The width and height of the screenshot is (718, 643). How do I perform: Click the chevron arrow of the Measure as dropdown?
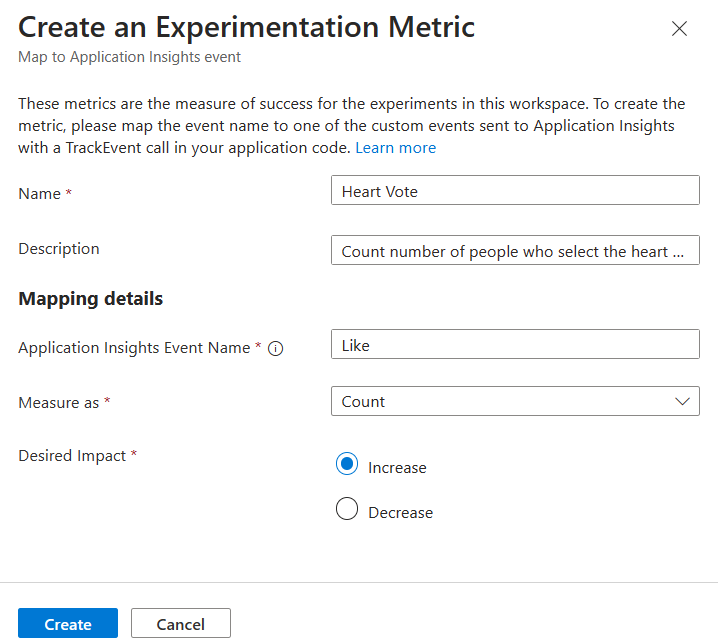click(x=683, y=402)
